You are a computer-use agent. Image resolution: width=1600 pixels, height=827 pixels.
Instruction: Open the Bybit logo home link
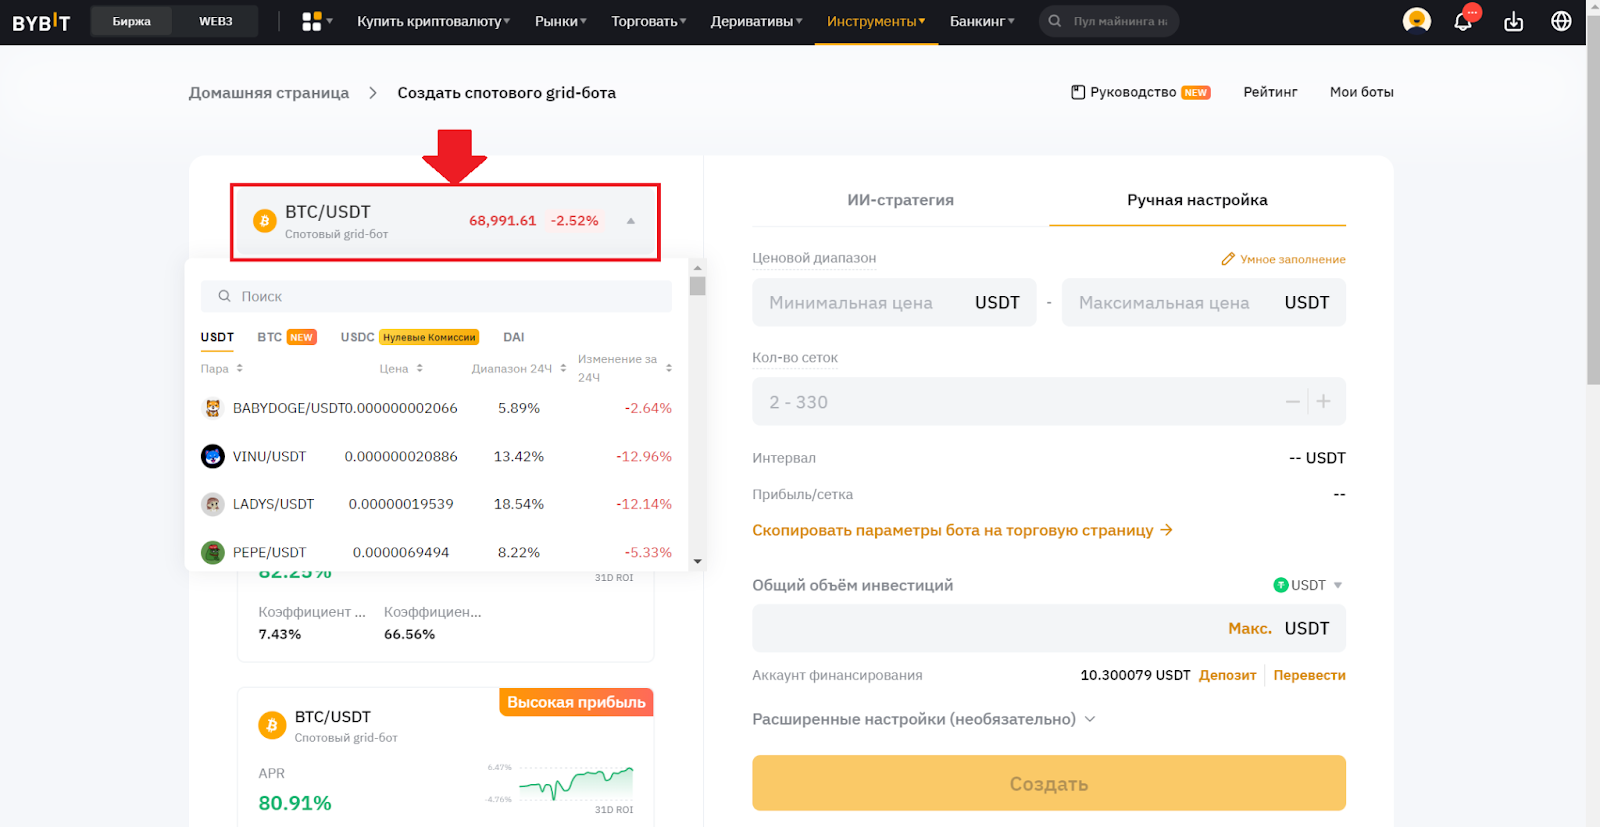tap(41, 22)
